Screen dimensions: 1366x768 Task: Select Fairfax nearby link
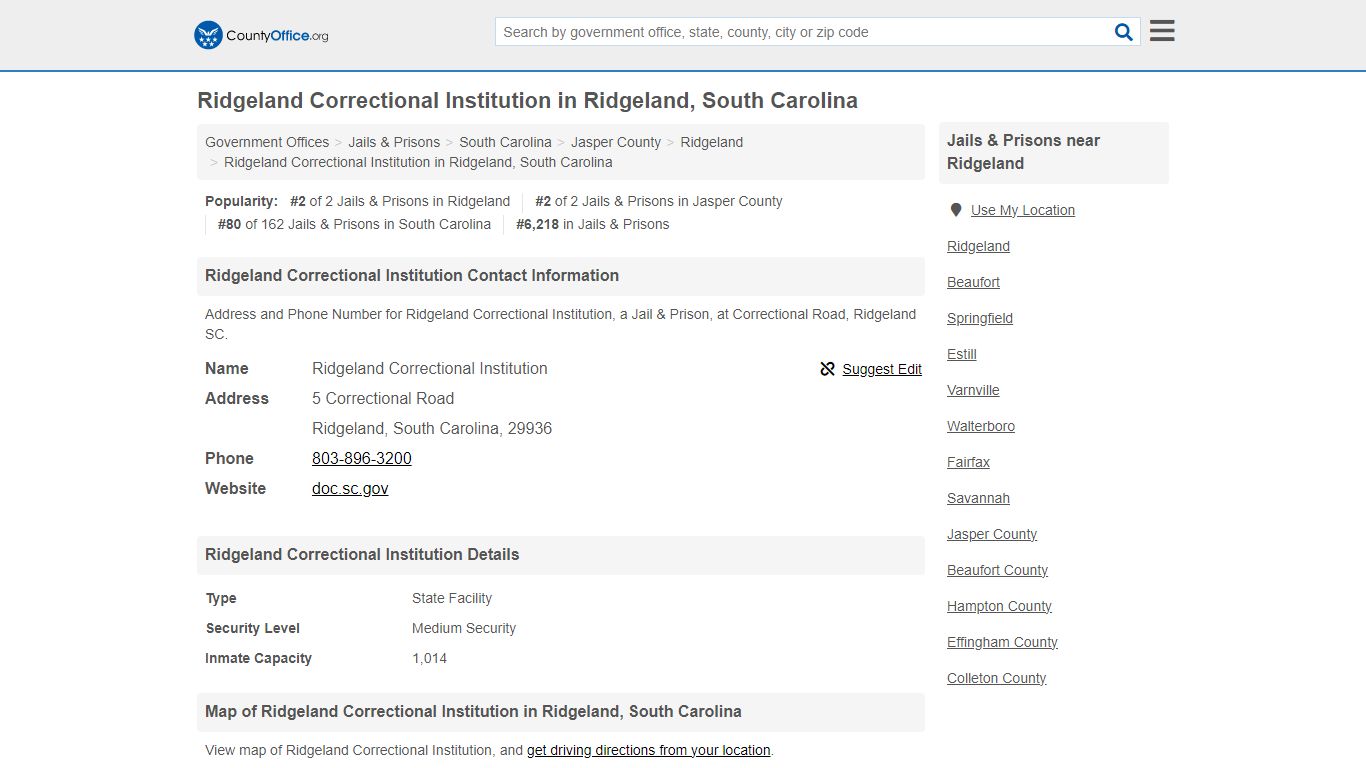(968, 462)
